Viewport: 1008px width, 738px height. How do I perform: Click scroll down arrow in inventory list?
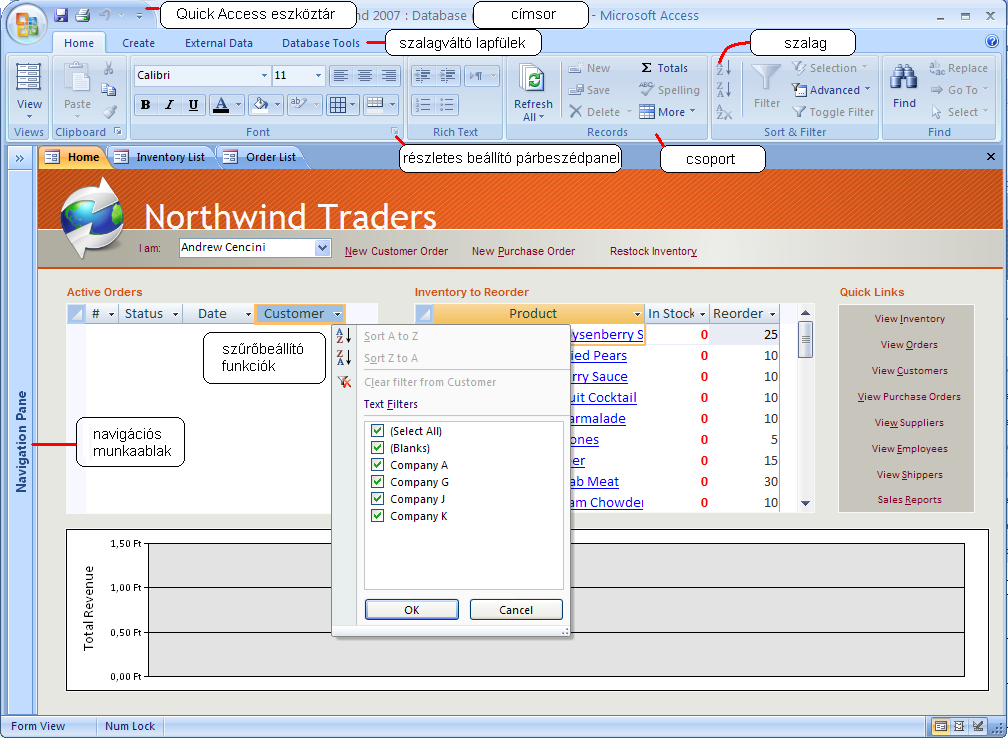(x=805, y=503)
